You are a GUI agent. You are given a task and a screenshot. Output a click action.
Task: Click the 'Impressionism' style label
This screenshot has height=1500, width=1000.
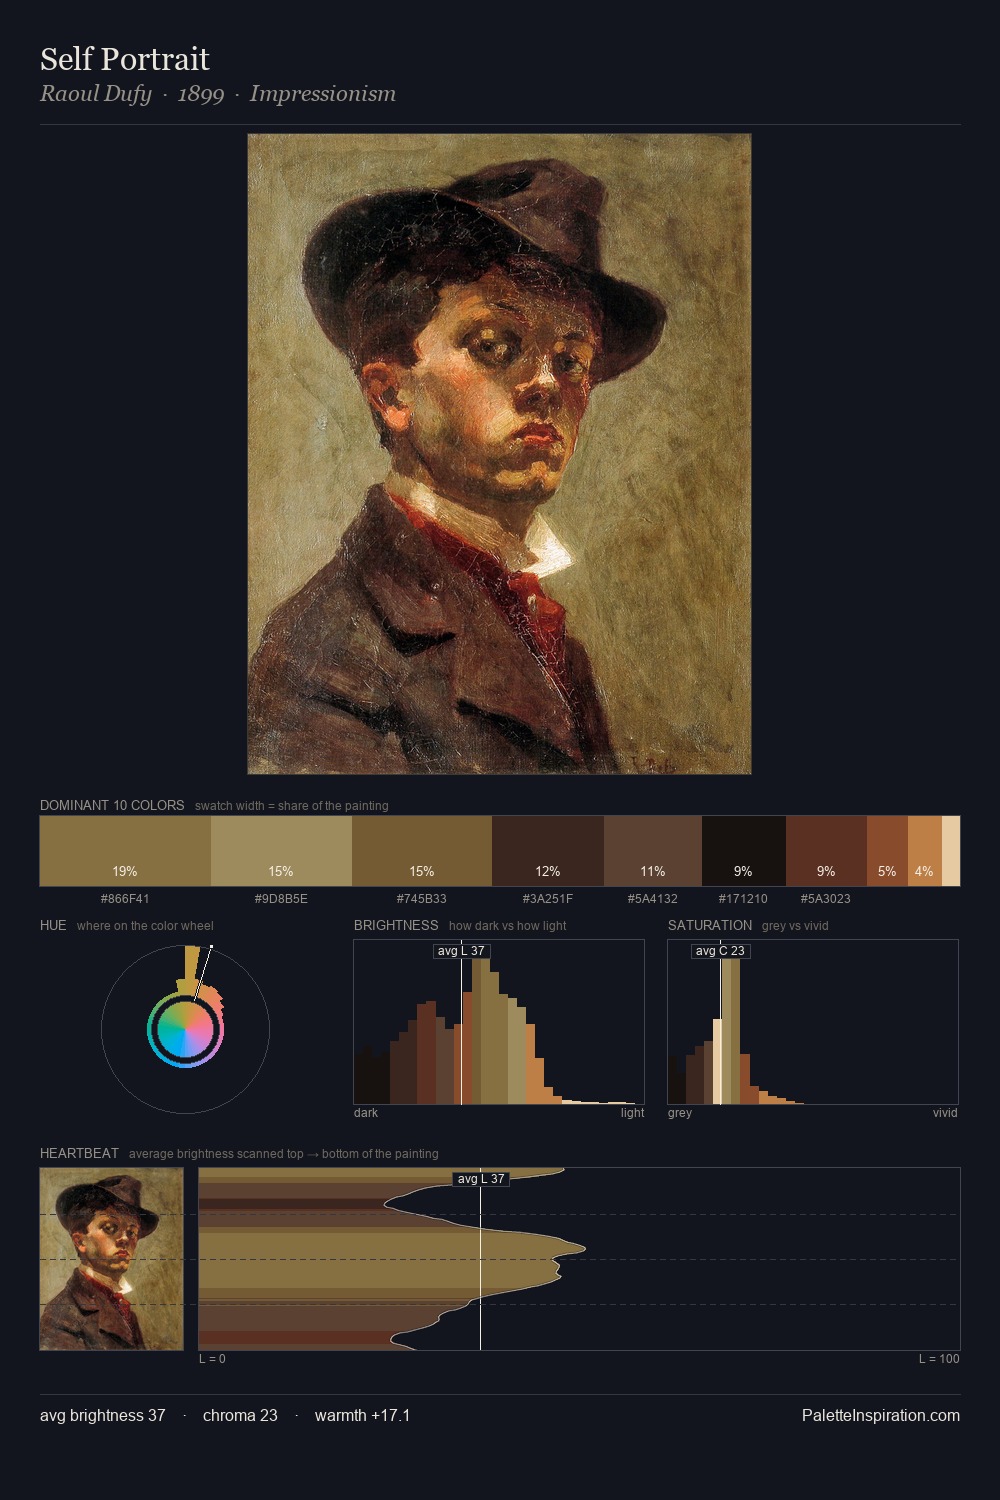pyautogui.click(x=323, y=94)
